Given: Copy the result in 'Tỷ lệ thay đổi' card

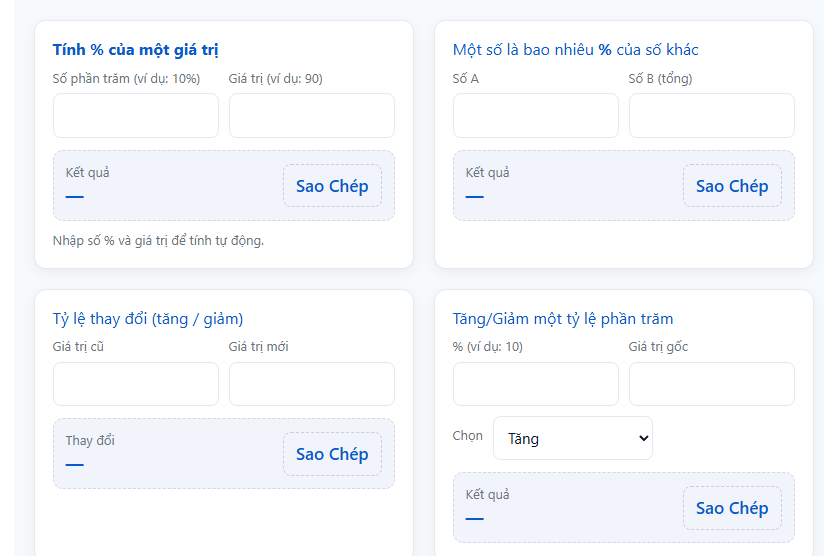Looking at the screenshot, I should (x=332, y=454).
